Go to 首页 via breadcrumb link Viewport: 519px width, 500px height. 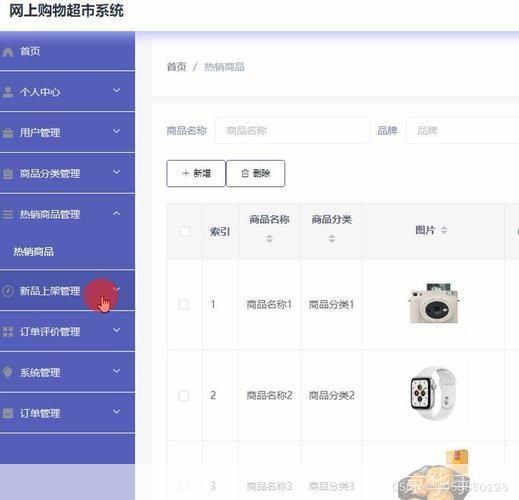pyautogui.click(x=176, y=67)
